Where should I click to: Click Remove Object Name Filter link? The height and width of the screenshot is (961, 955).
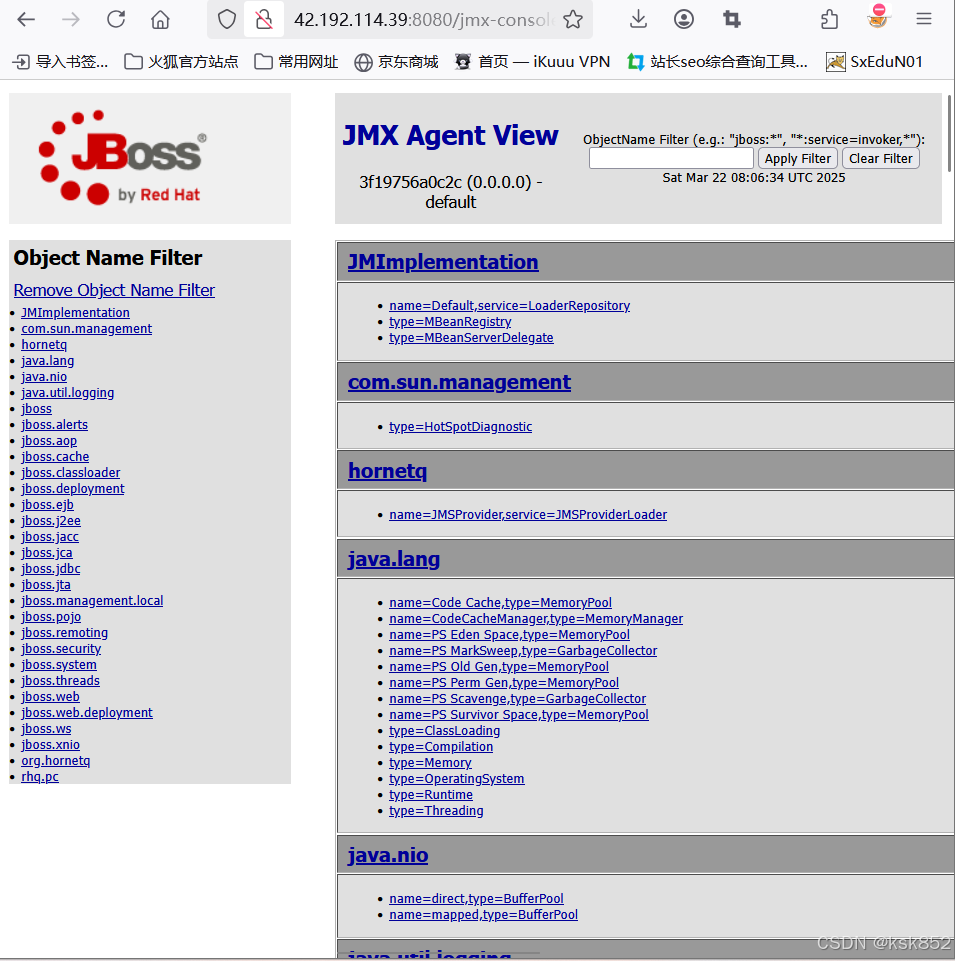click(x=114, y=290)
